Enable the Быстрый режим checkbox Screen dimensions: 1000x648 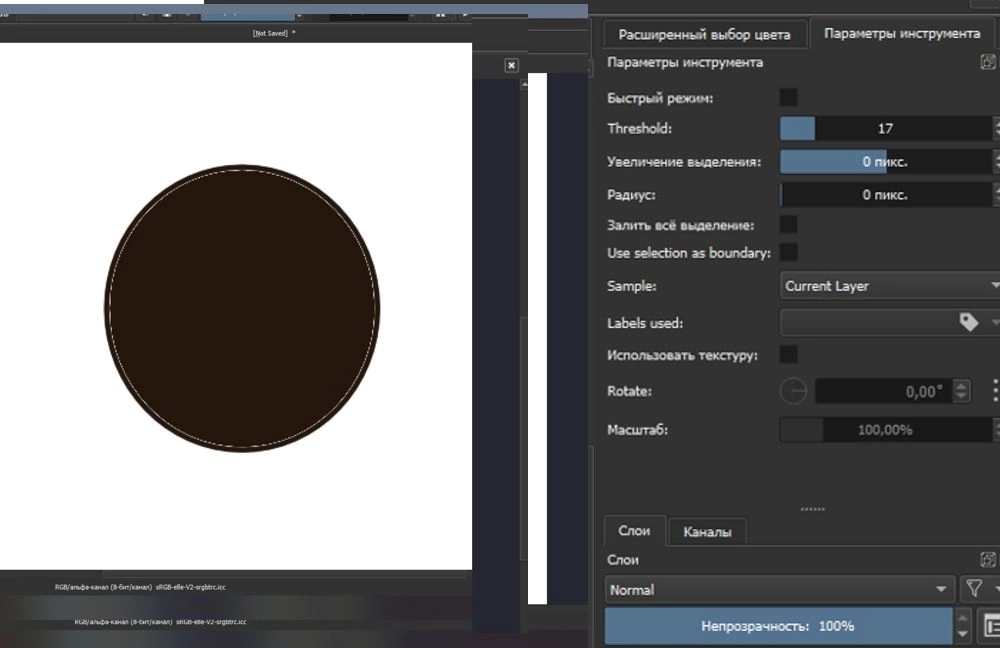click(x=788, y=98)
